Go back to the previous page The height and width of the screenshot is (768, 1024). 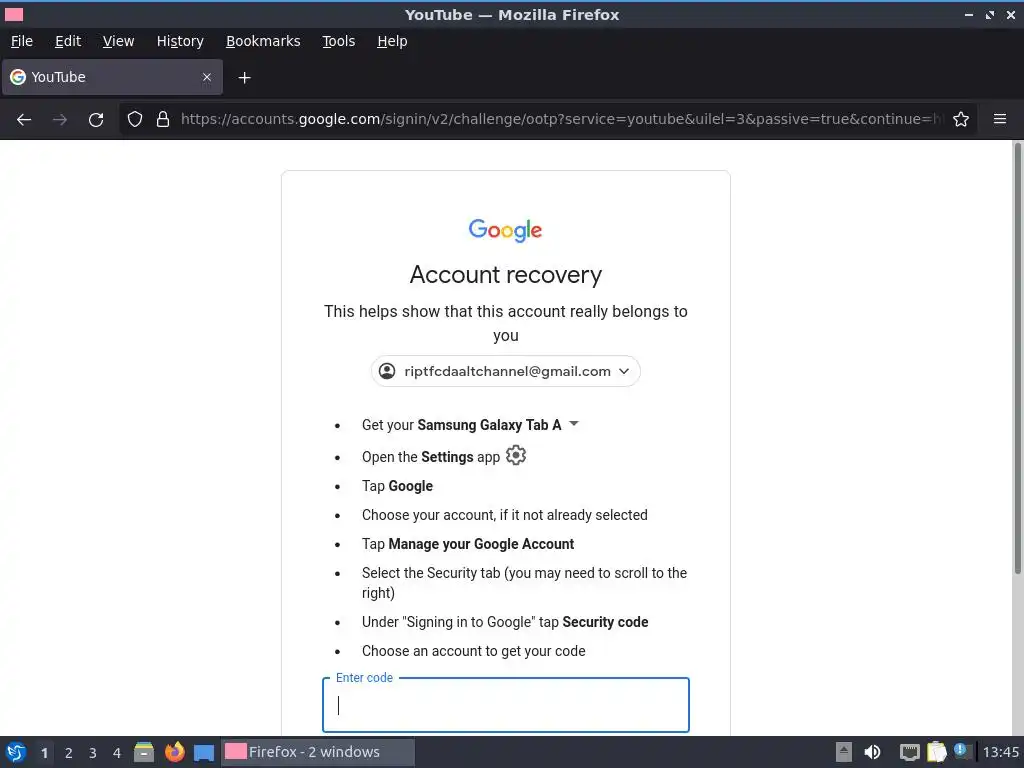24,120
